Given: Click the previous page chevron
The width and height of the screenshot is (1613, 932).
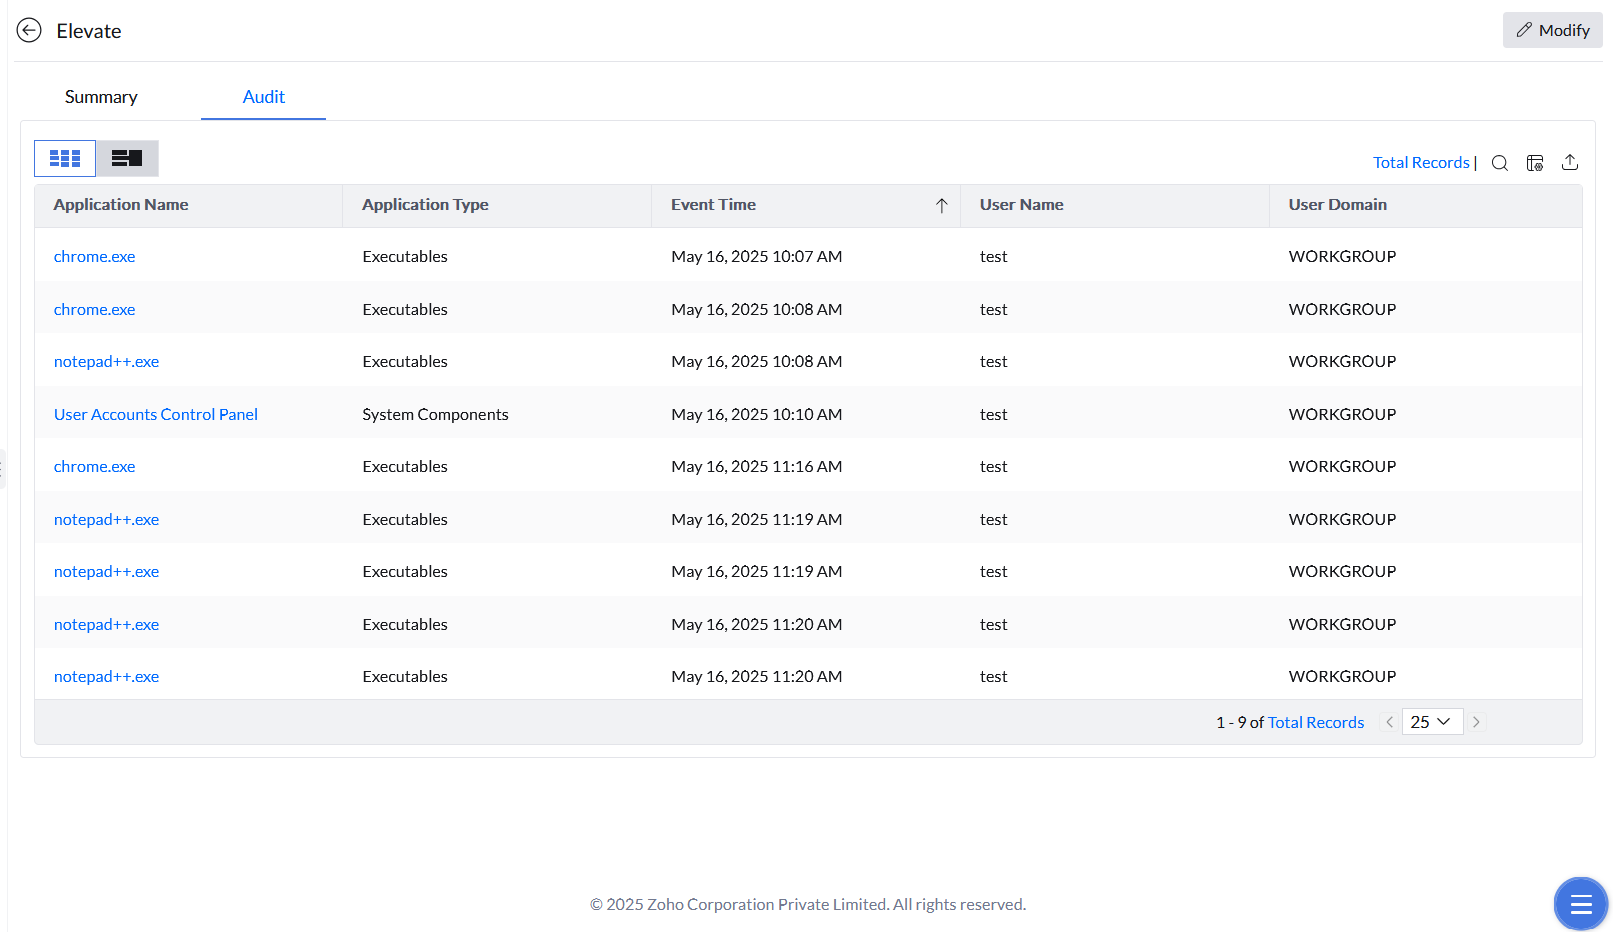Looking at the screenshot, I should [1389, 721].
